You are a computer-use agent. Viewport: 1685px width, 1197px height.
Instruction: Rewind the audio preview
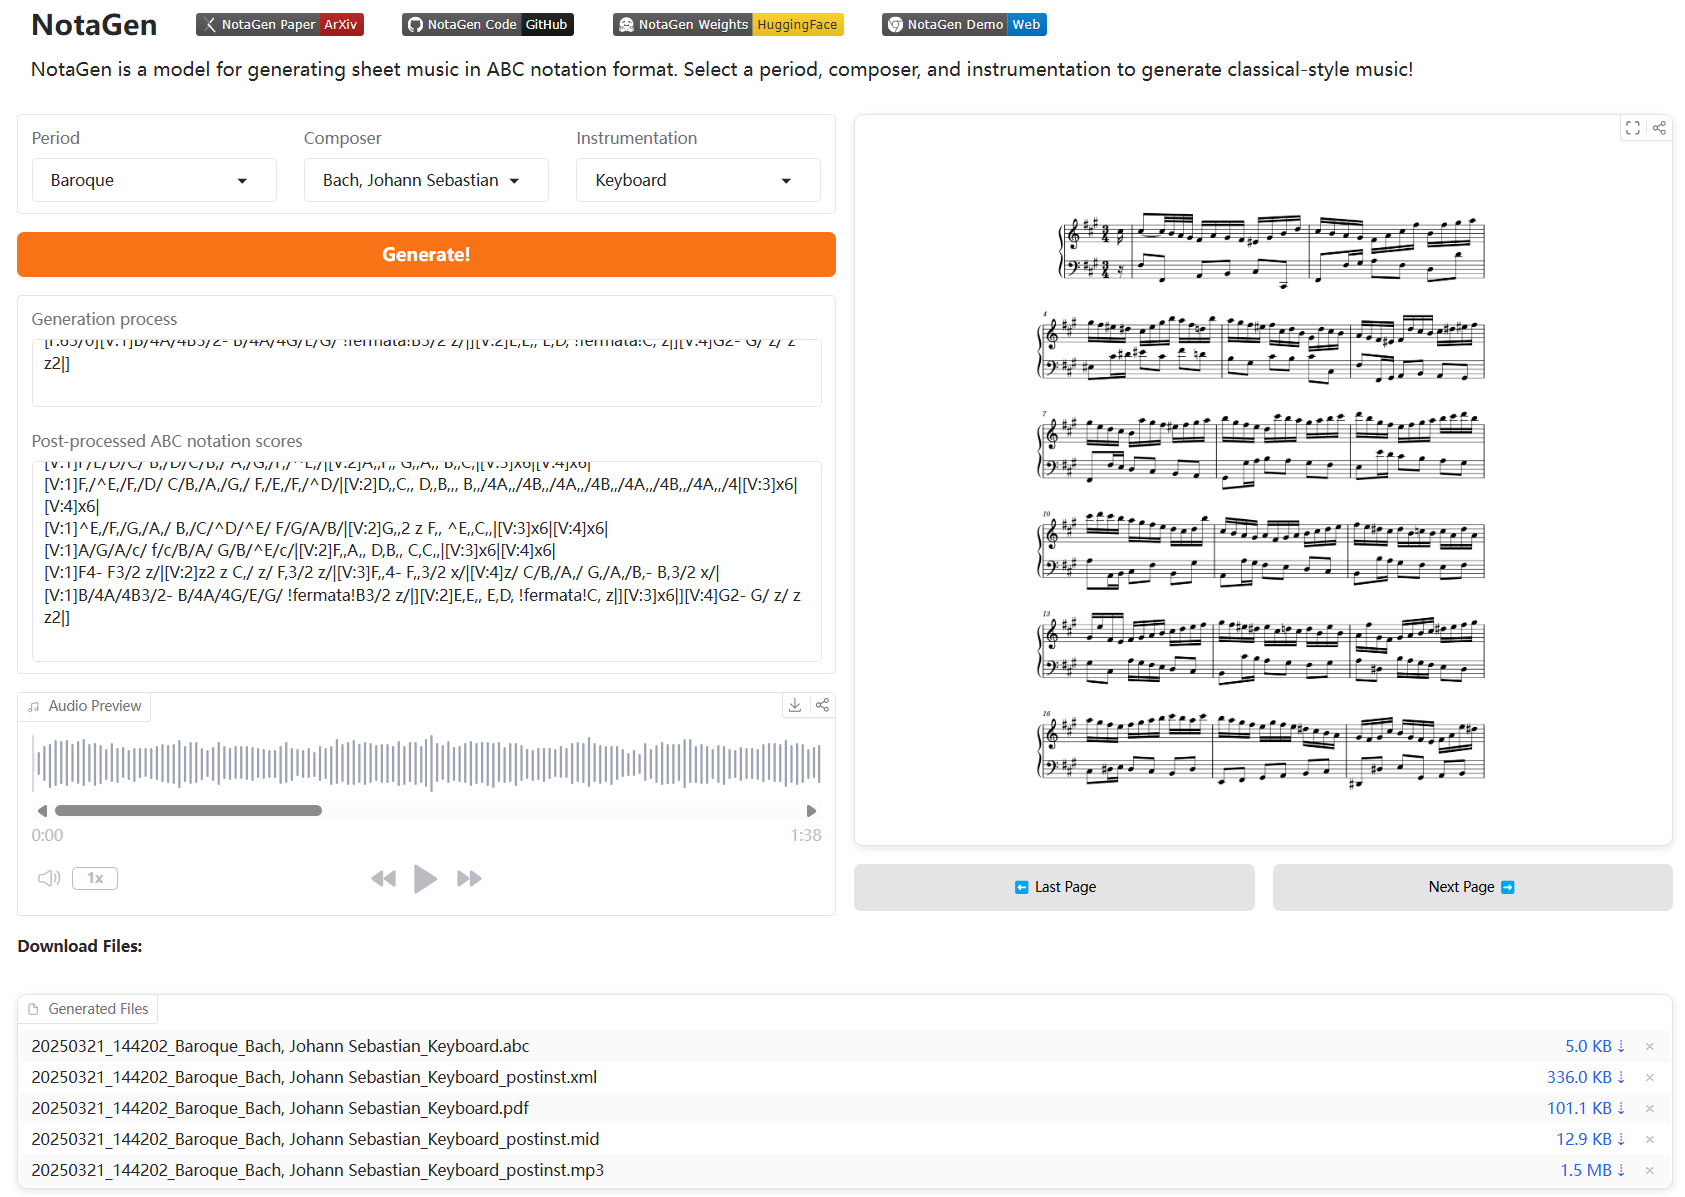[383, 878]
